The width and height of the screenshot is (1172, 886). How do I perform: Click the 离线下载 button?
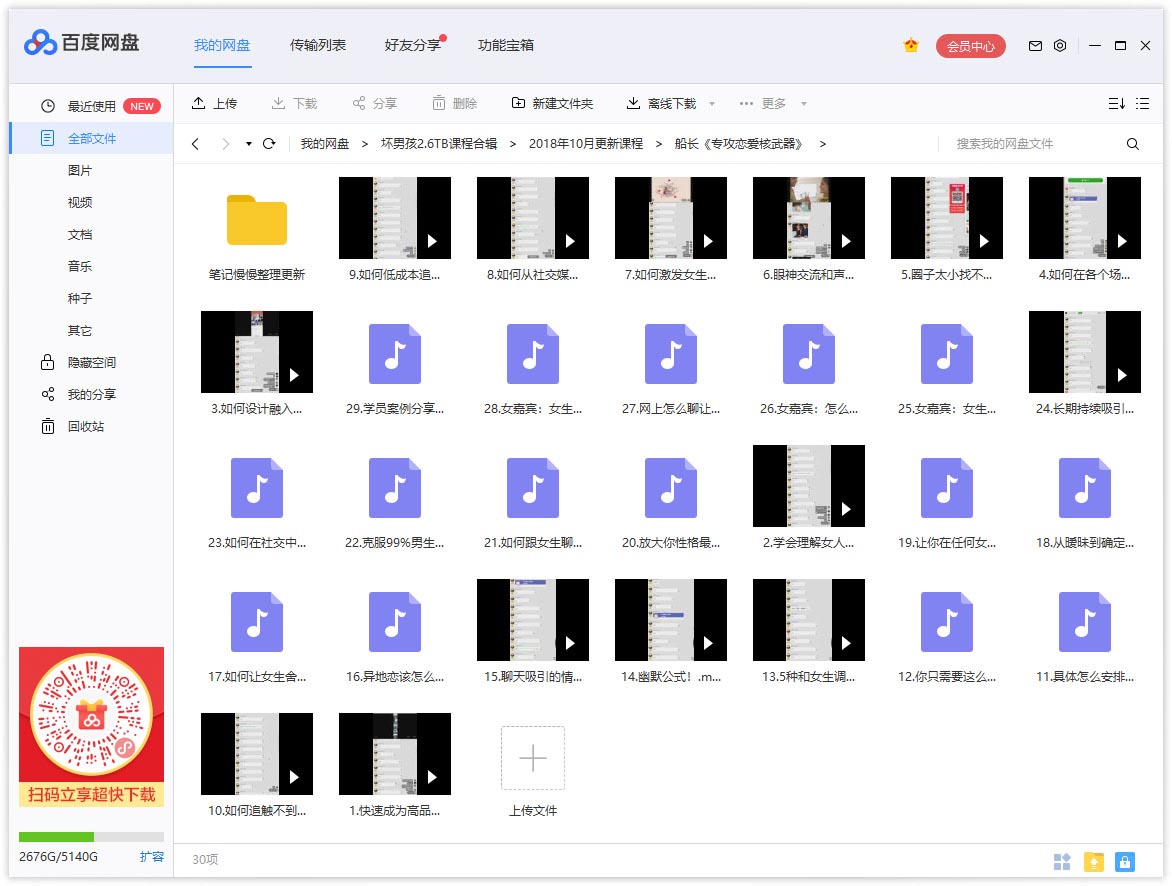point(661,103)
